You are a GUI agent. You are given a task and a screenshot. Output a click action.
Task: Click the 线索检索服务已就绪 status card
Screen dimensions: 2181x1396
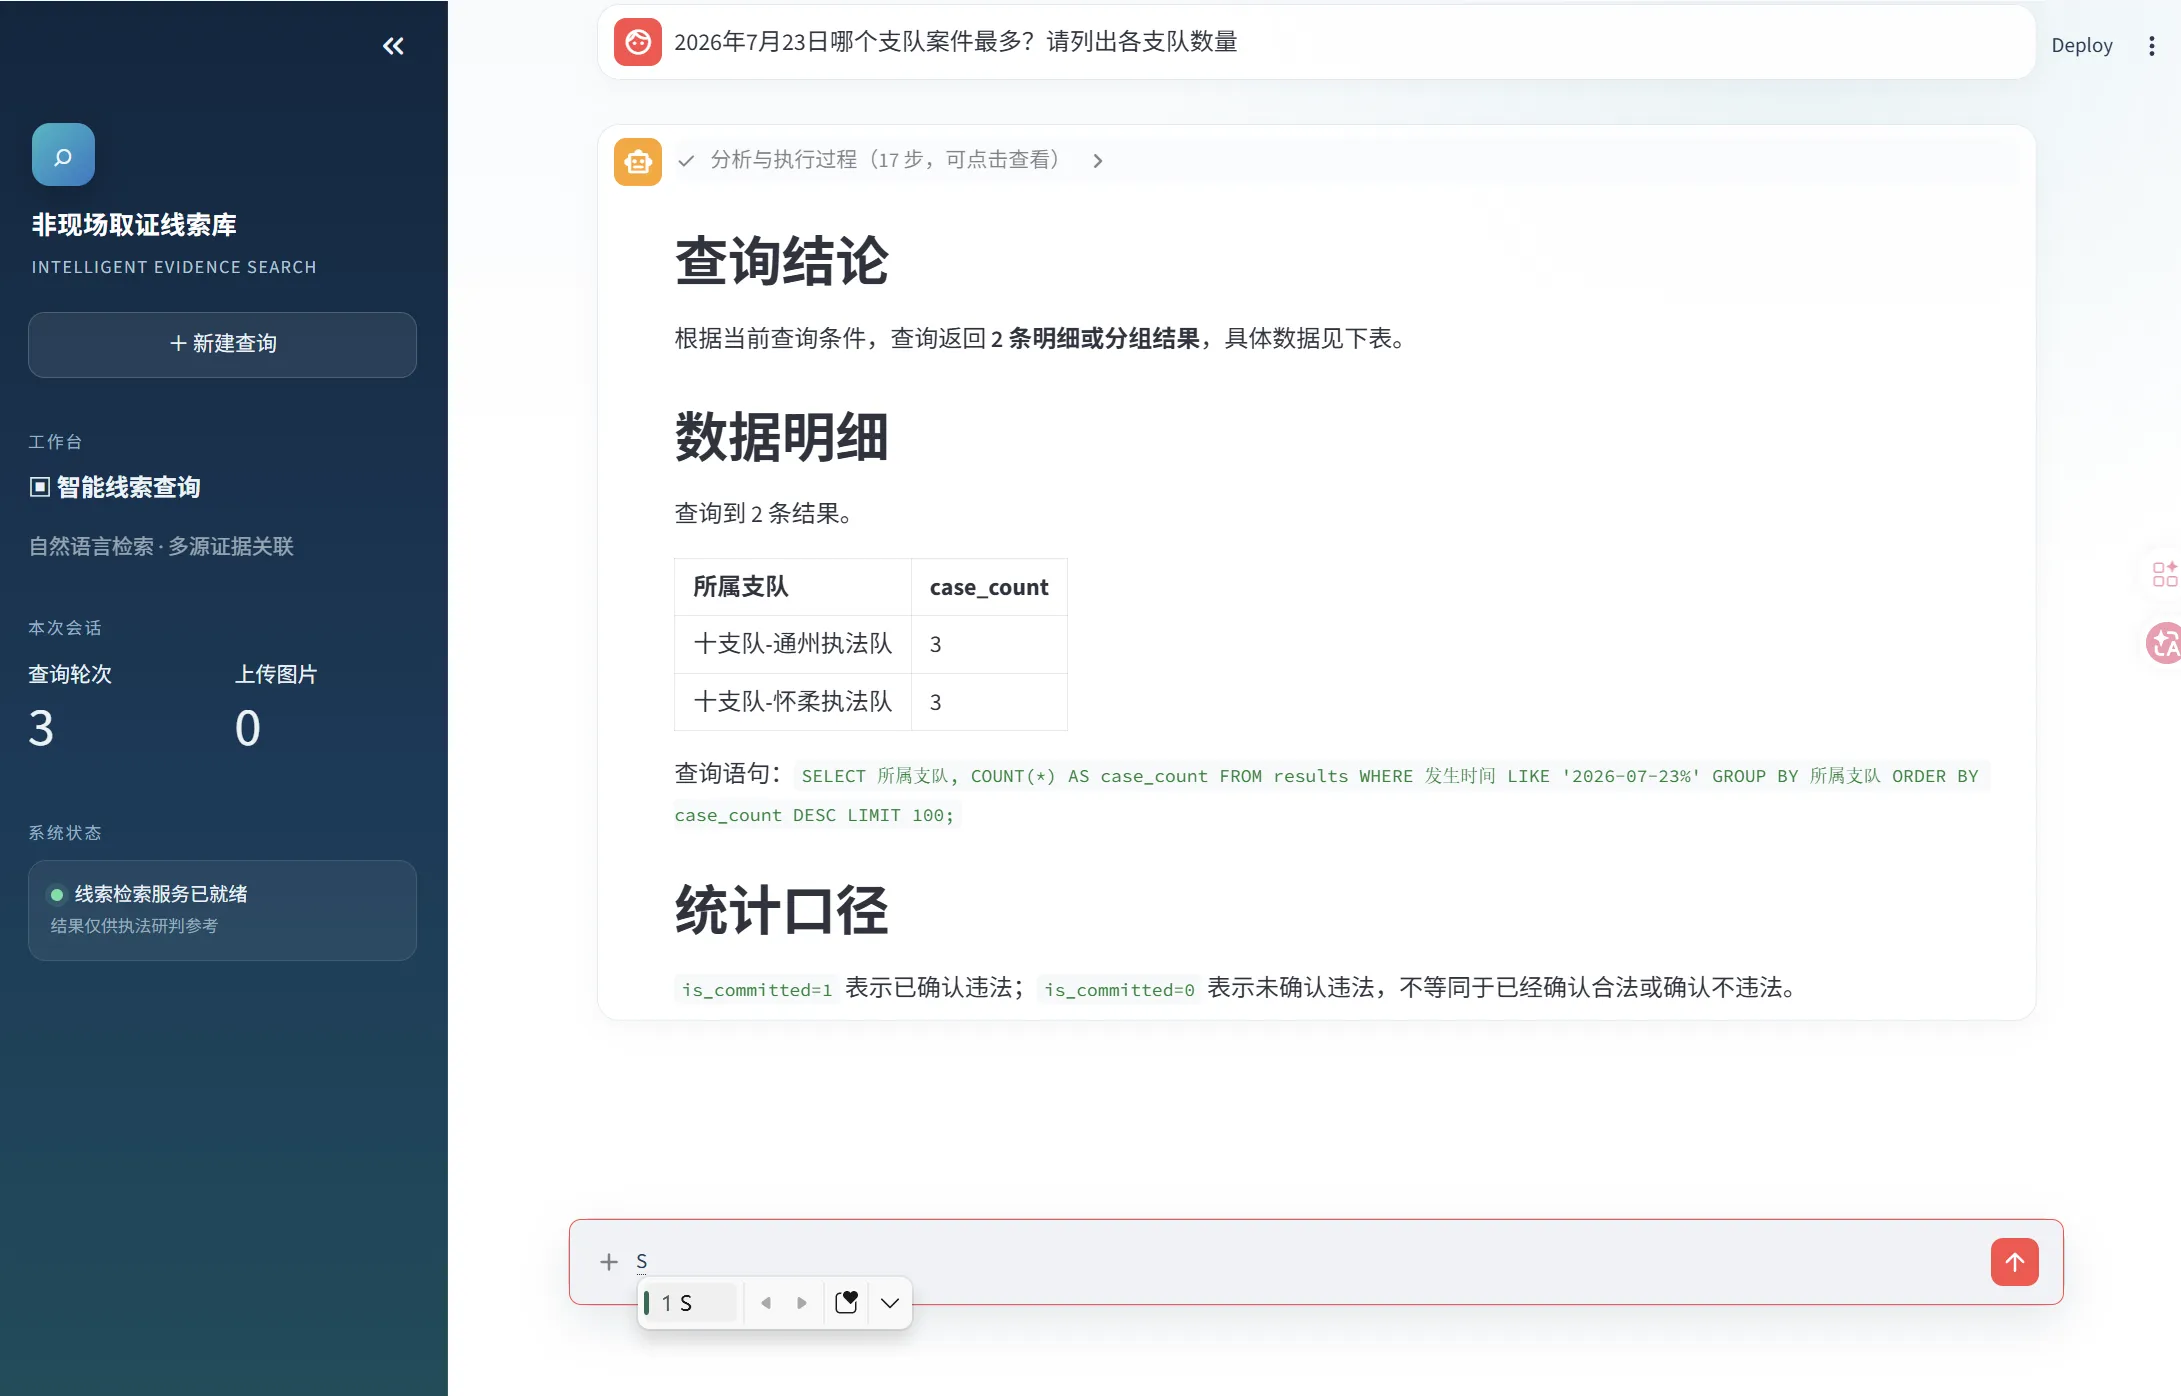(222, 910)
